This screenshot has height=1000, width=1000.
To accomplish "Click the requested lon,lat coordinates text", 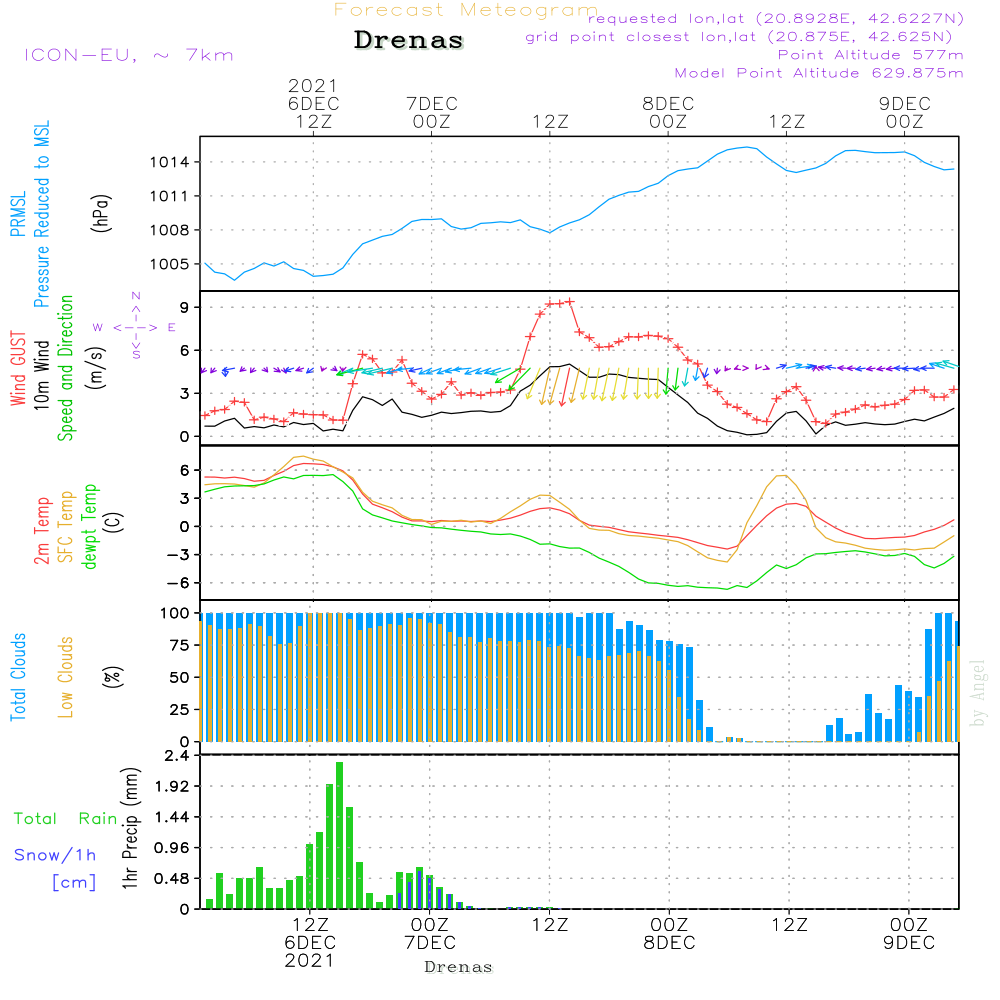I will click(774, 19).
